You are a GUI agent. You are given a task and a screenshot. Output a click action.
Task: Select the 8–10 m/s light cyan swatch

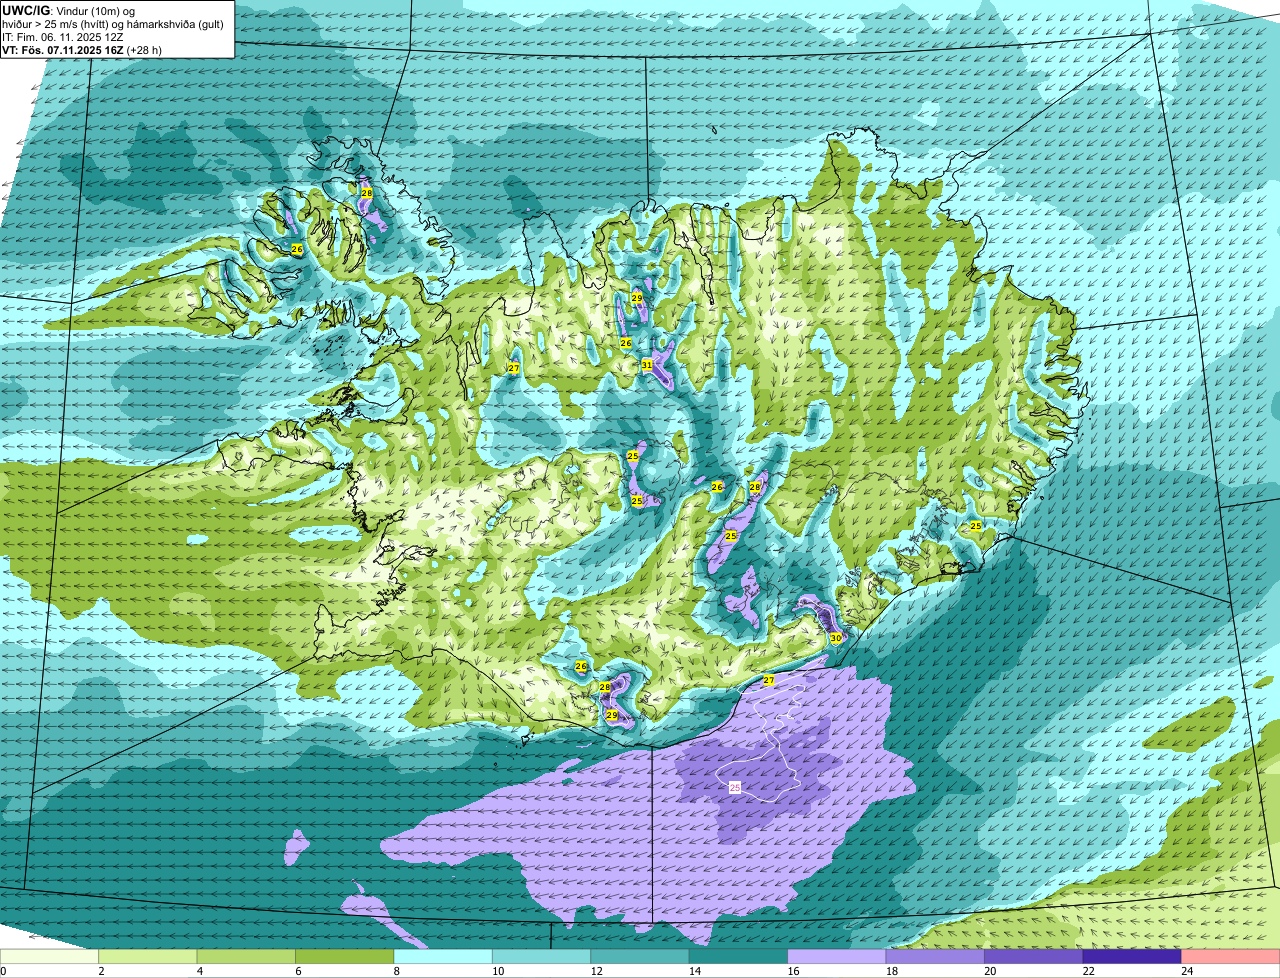point(443,956)
